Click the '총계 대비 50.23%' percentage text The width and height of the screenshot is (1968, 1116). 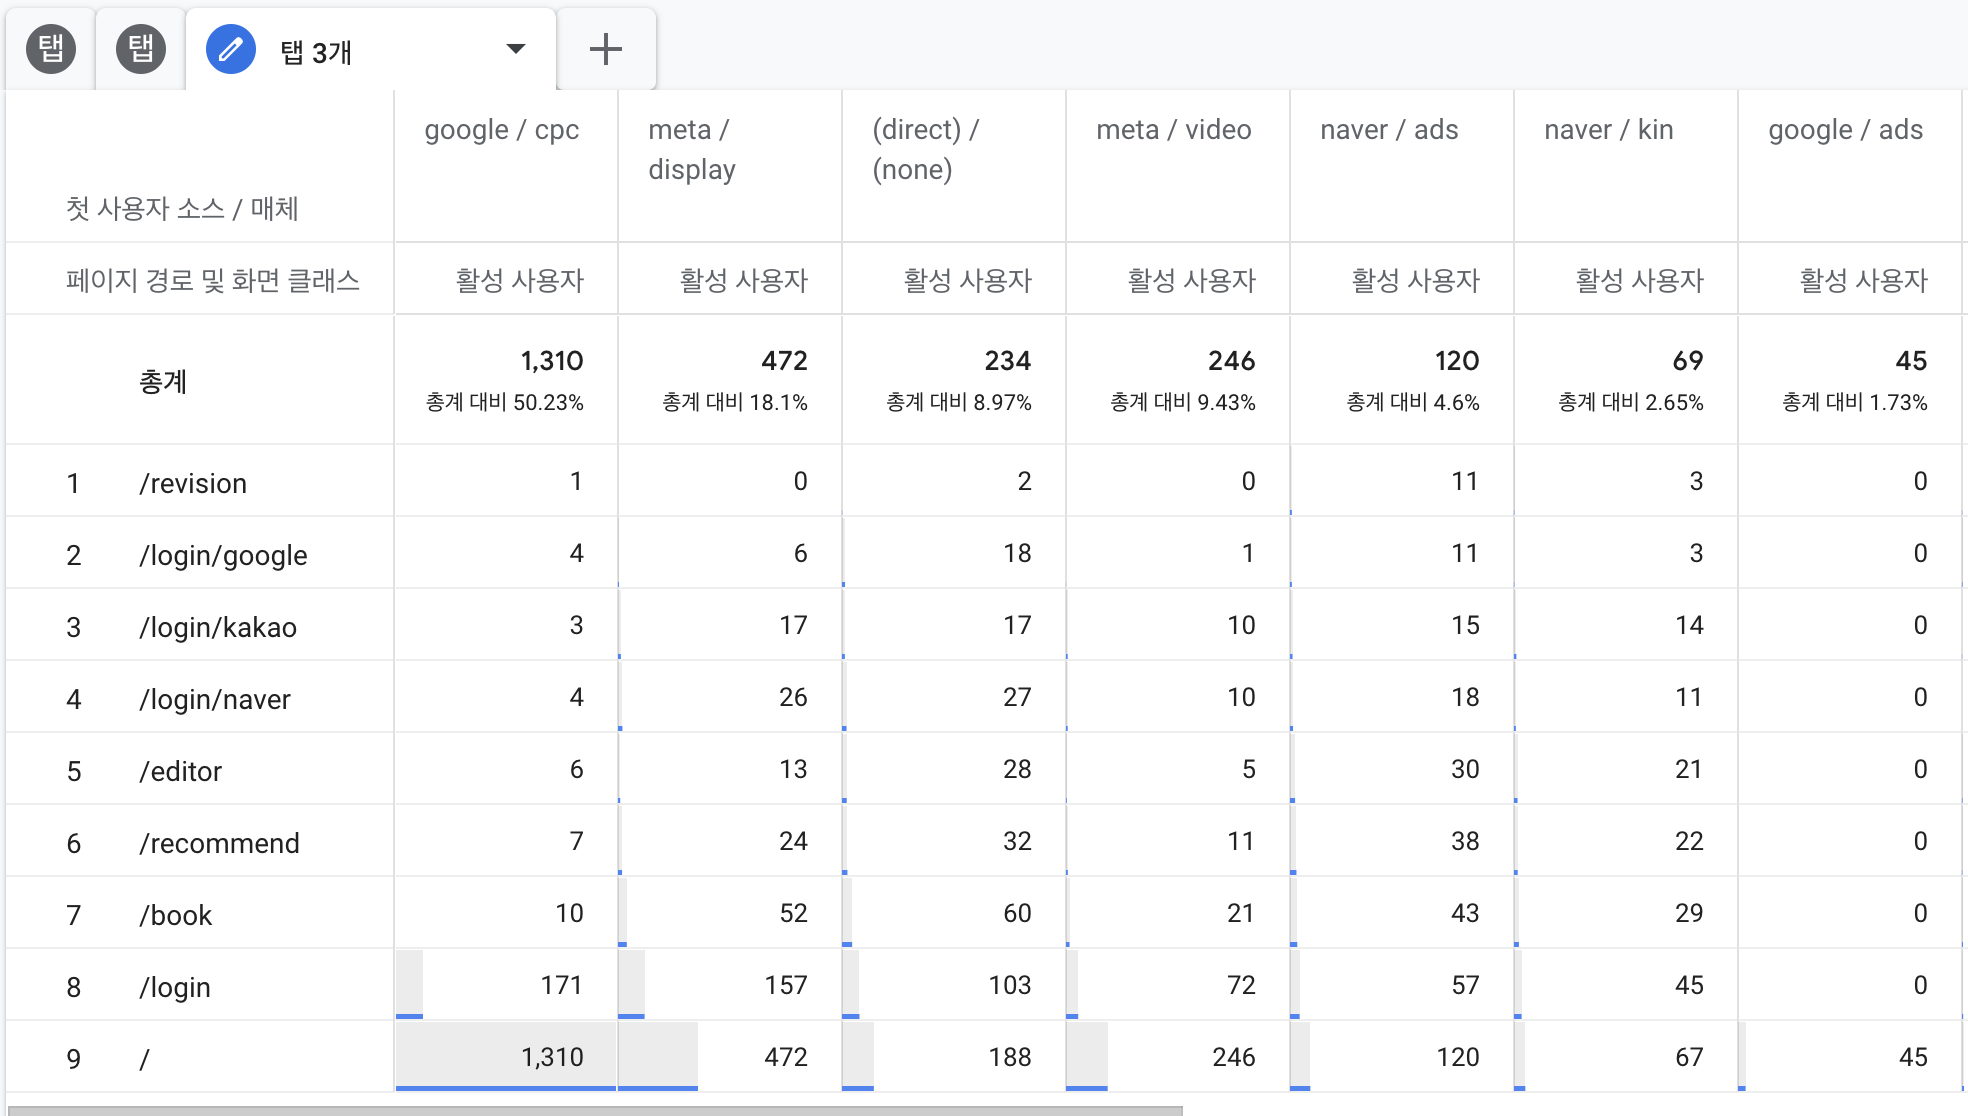click(505, 402)
